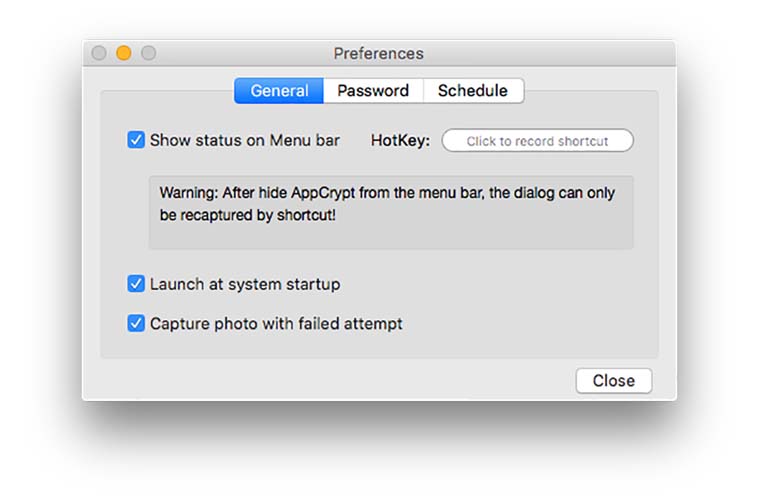Select the Schedule tab

(x=473, y=91)
